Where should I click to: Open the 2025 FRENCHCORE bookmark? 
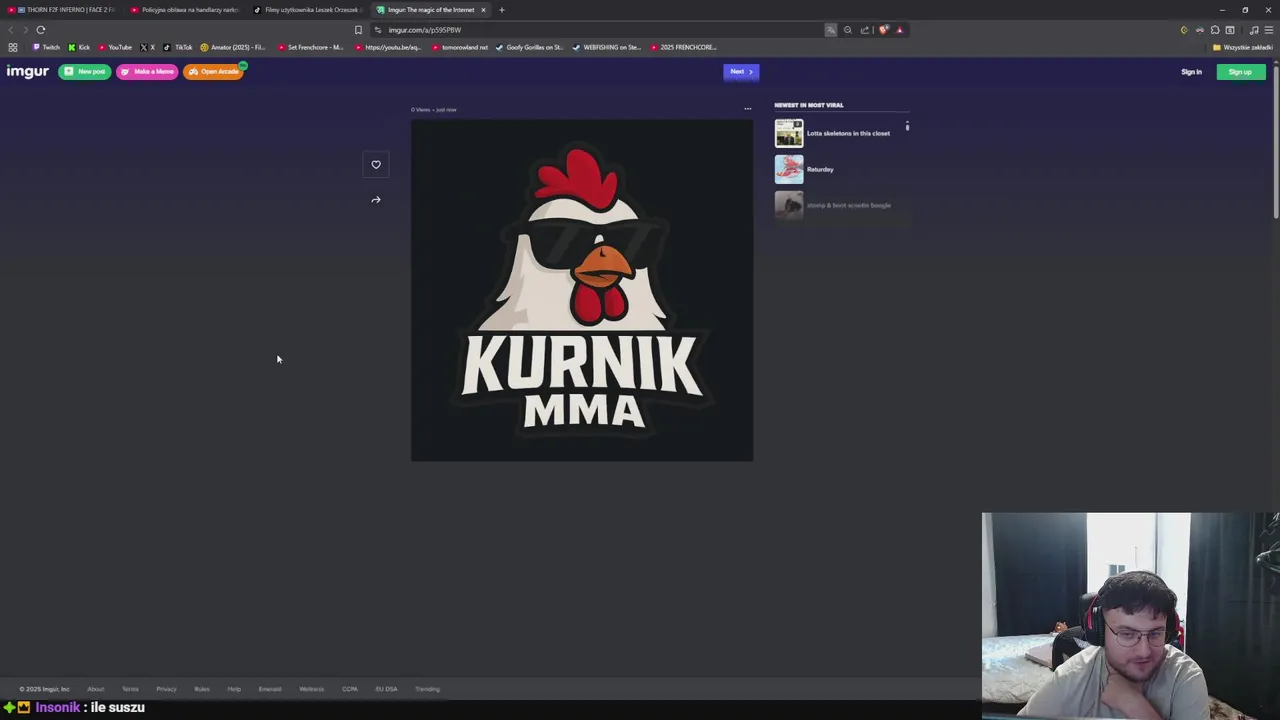click(683, 47)
